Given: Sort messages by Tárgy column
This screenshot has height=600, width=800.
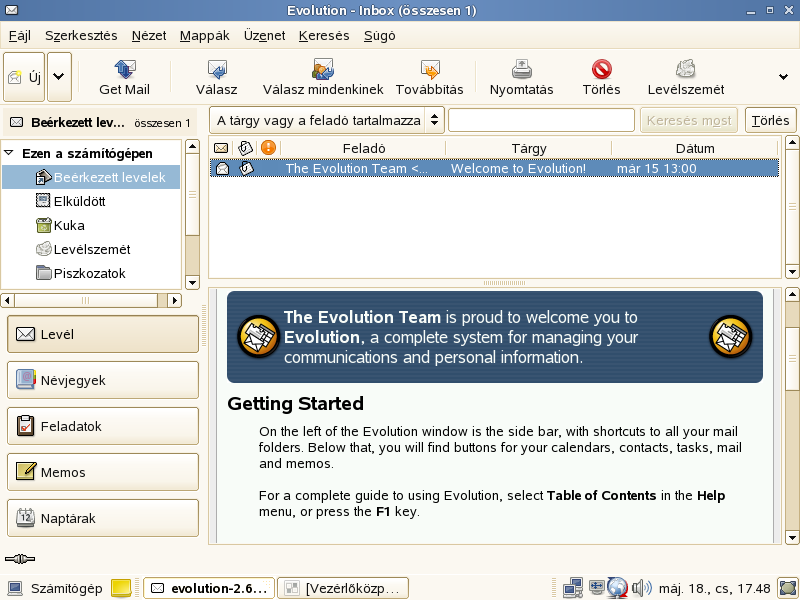Looking at the screenshot, I should coord(529,148).
